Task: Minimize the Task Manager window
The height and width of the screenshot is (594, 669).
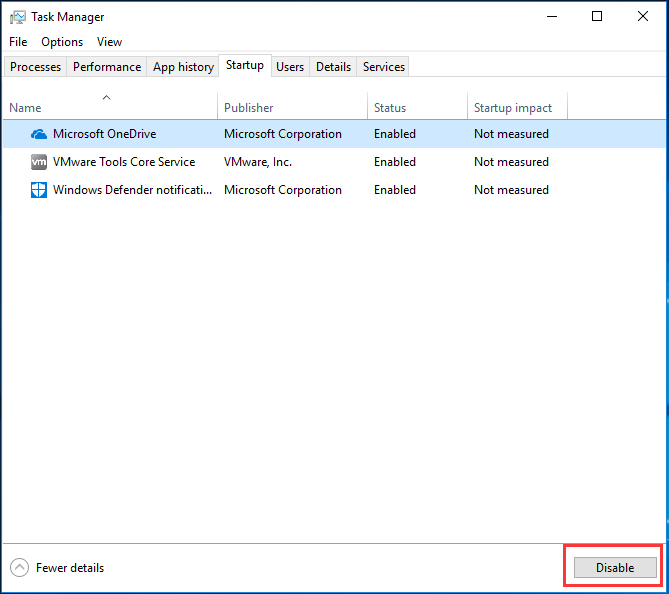Action: (x=552, y=17)
